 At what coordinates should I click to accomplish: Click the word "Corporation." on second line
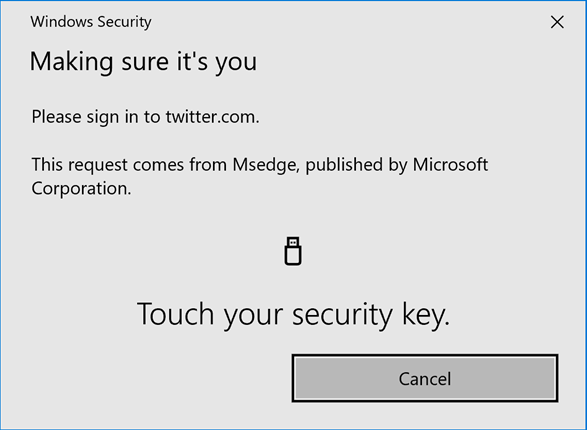point(81,188)
